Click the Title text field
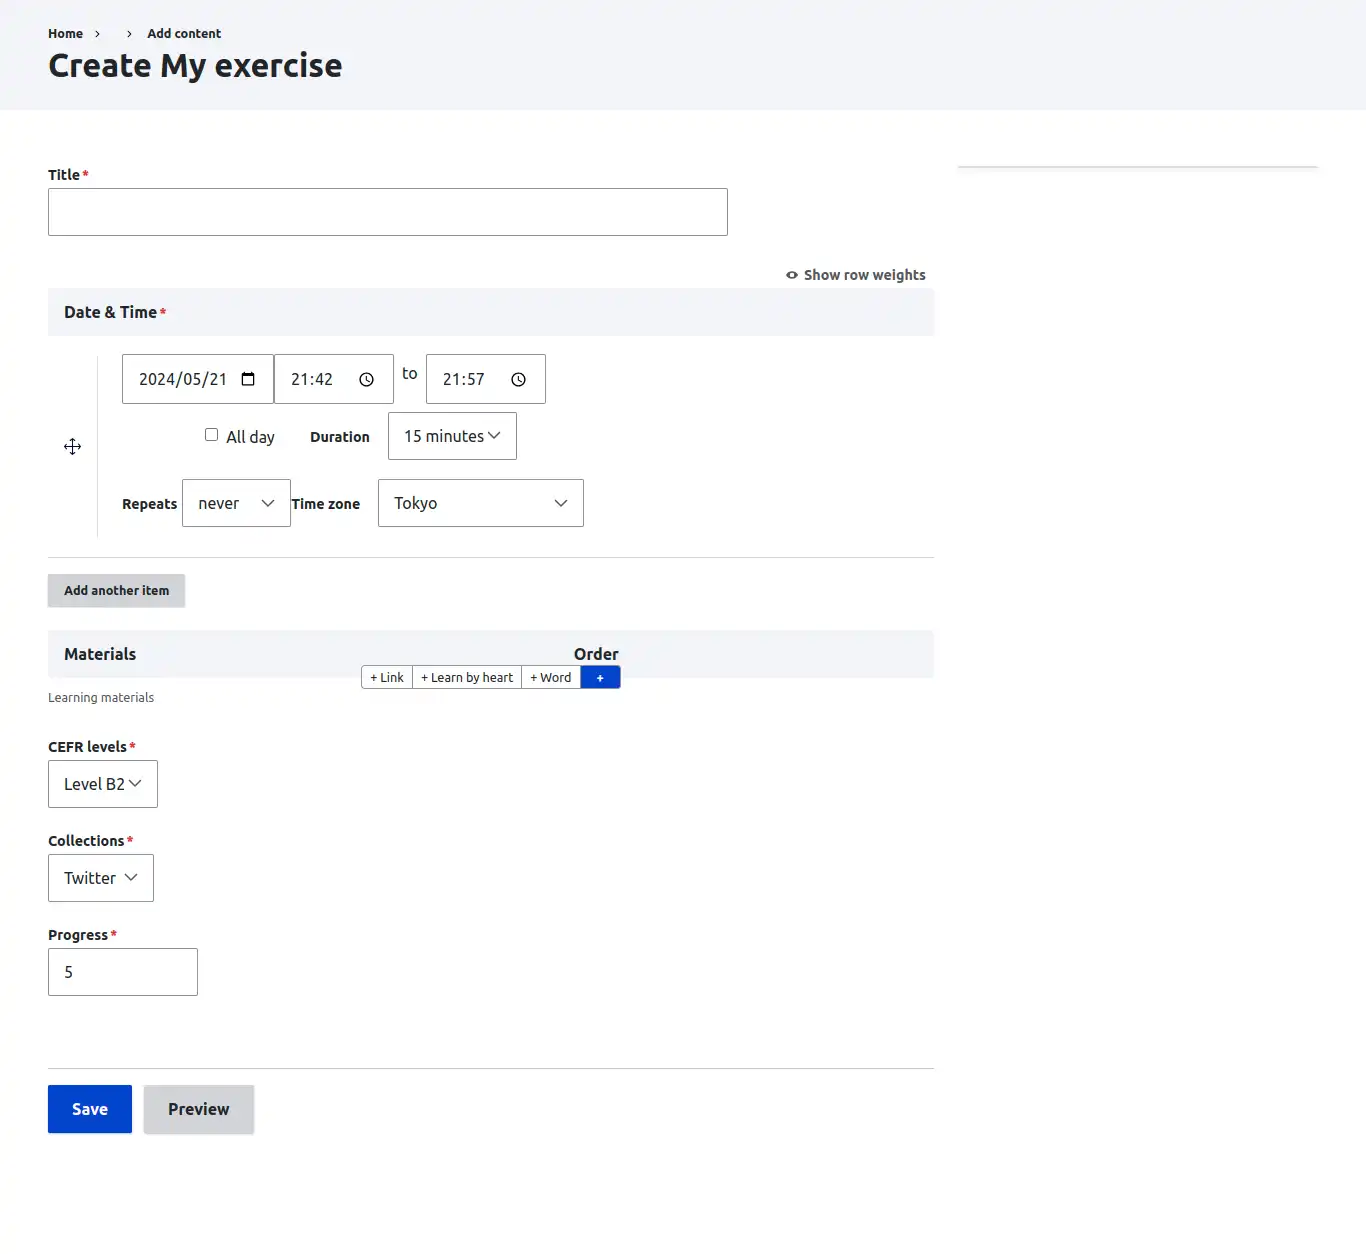Viewport: 1366px width, 1254px height. [388, 212]
